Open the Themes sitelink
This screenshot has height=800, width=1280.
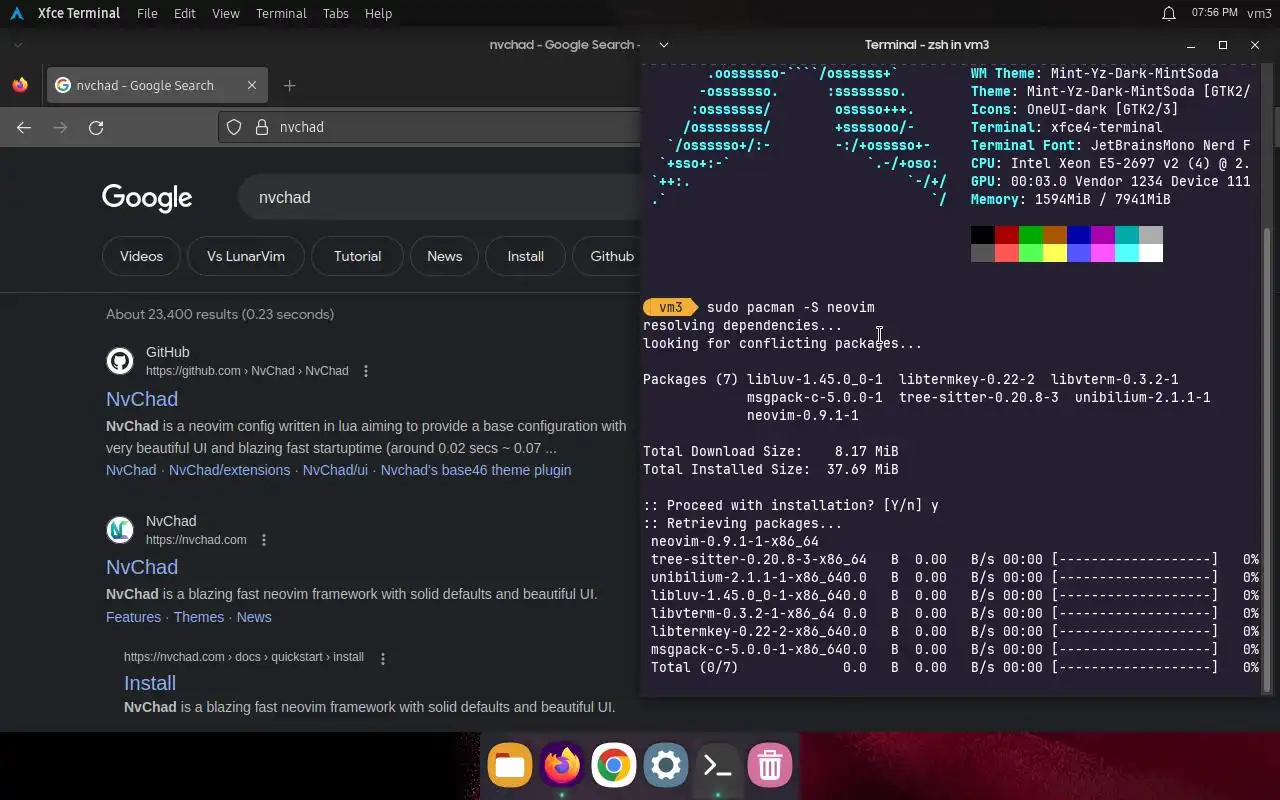point(199,617)
